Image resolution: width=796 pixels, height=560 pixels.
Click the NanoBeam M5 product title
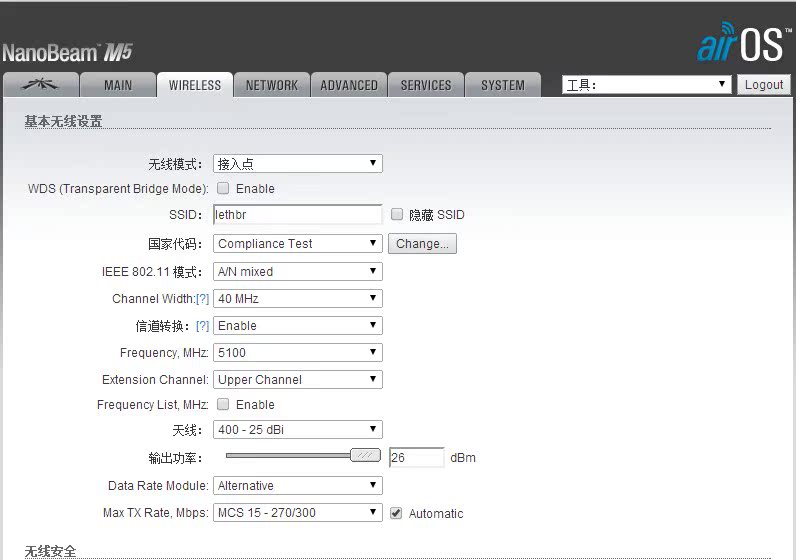click(67, 53)
